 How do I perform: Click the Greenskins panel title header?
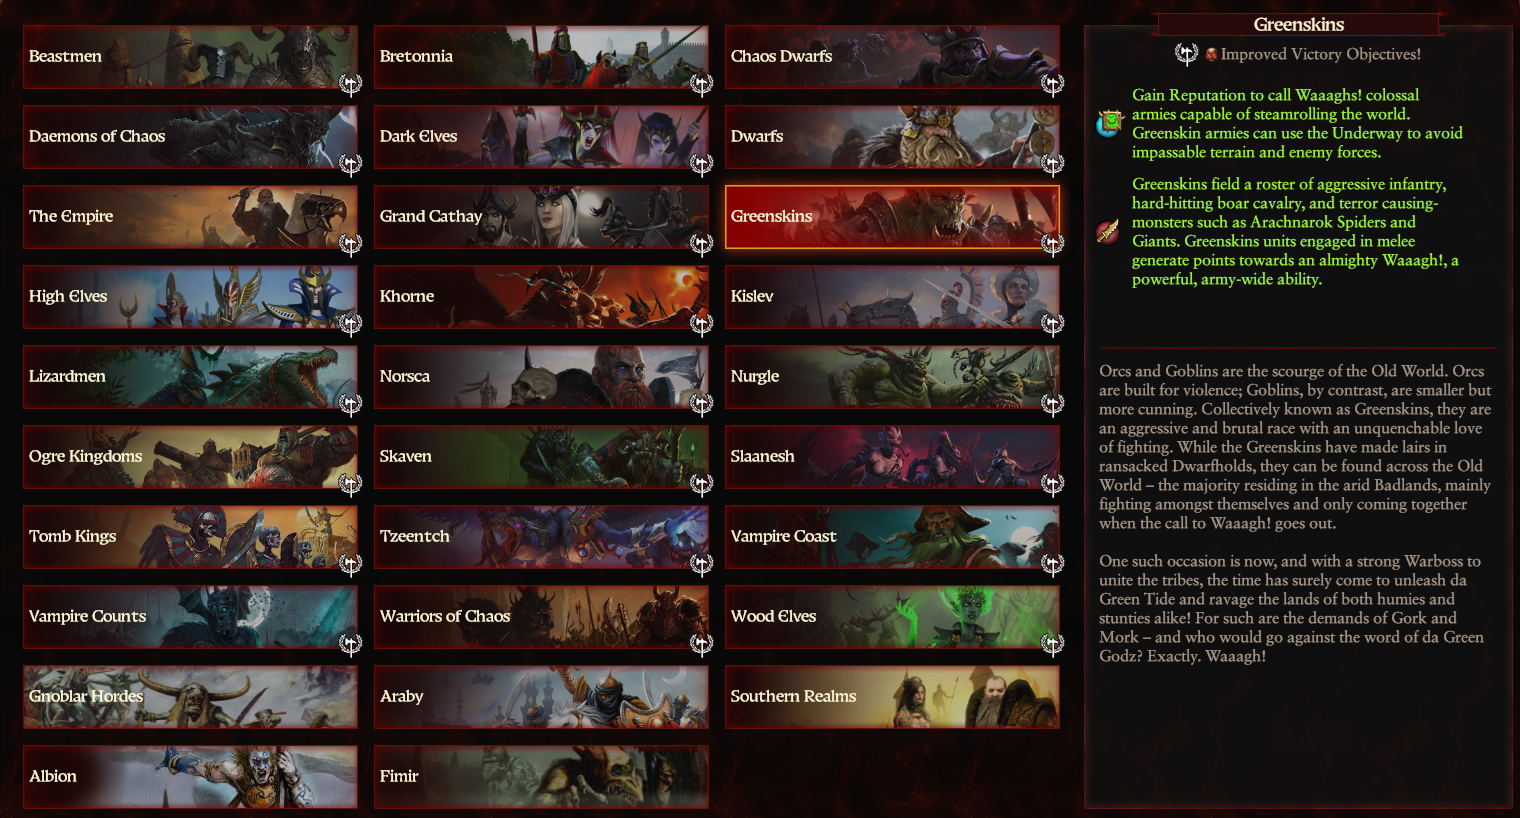(1298, 24)
